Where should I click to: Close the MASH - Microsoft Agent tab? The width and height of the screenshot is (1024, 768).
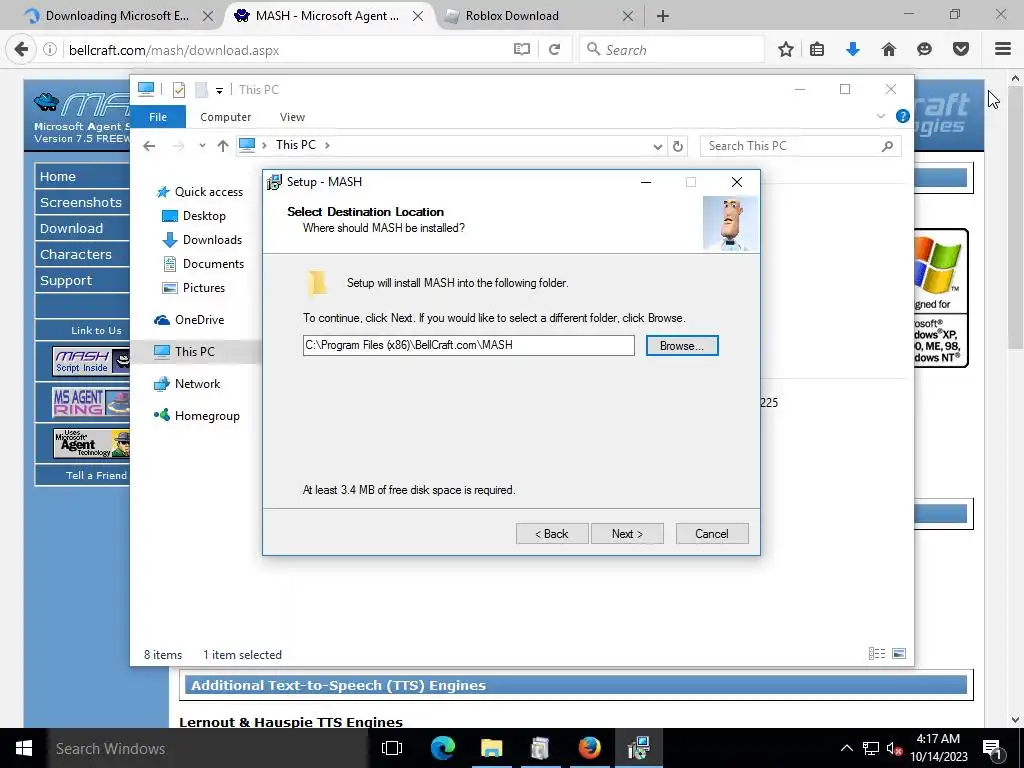[x=418, y=16]
